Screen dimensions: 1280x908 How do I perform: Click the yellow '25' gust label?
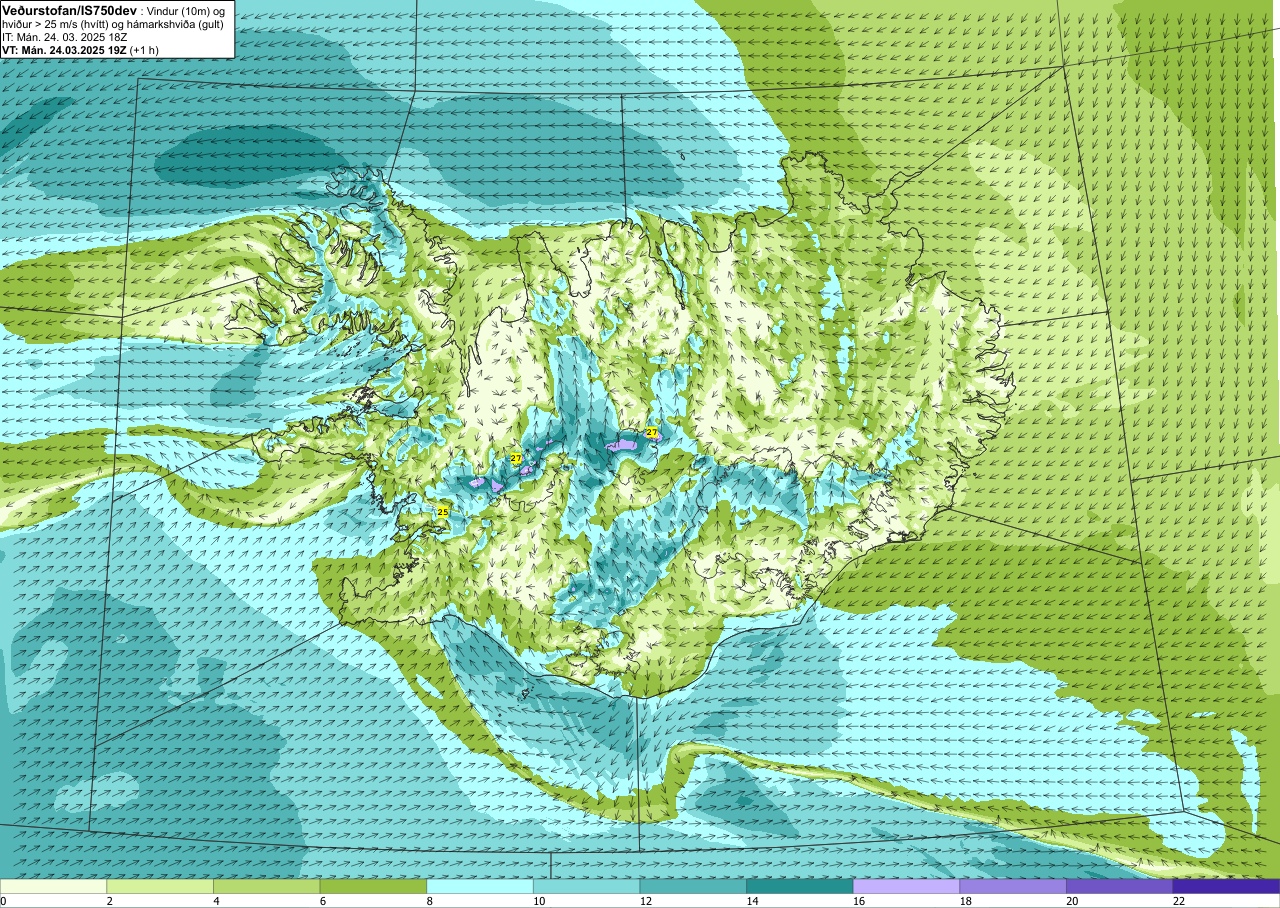[443, 511]
